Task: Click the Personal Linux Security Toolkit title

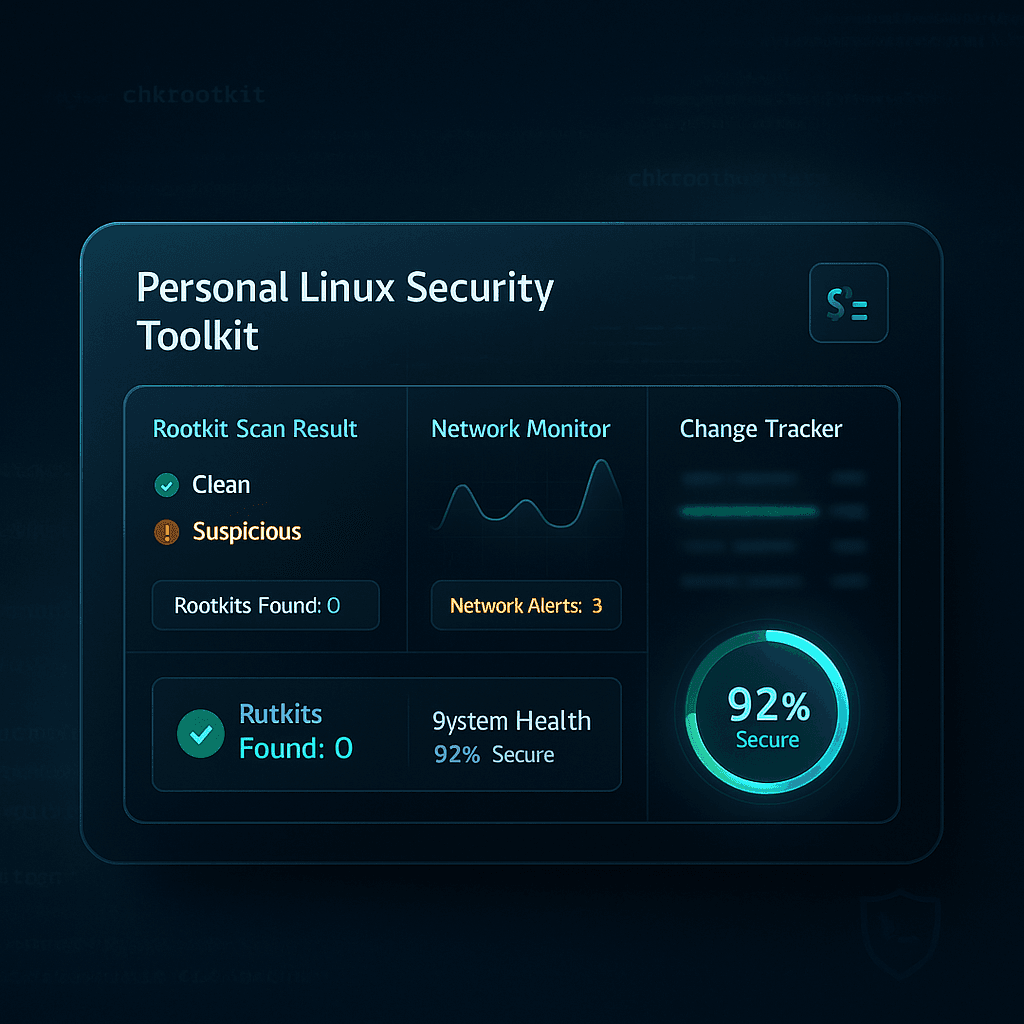Action: [x=345, y=310]
